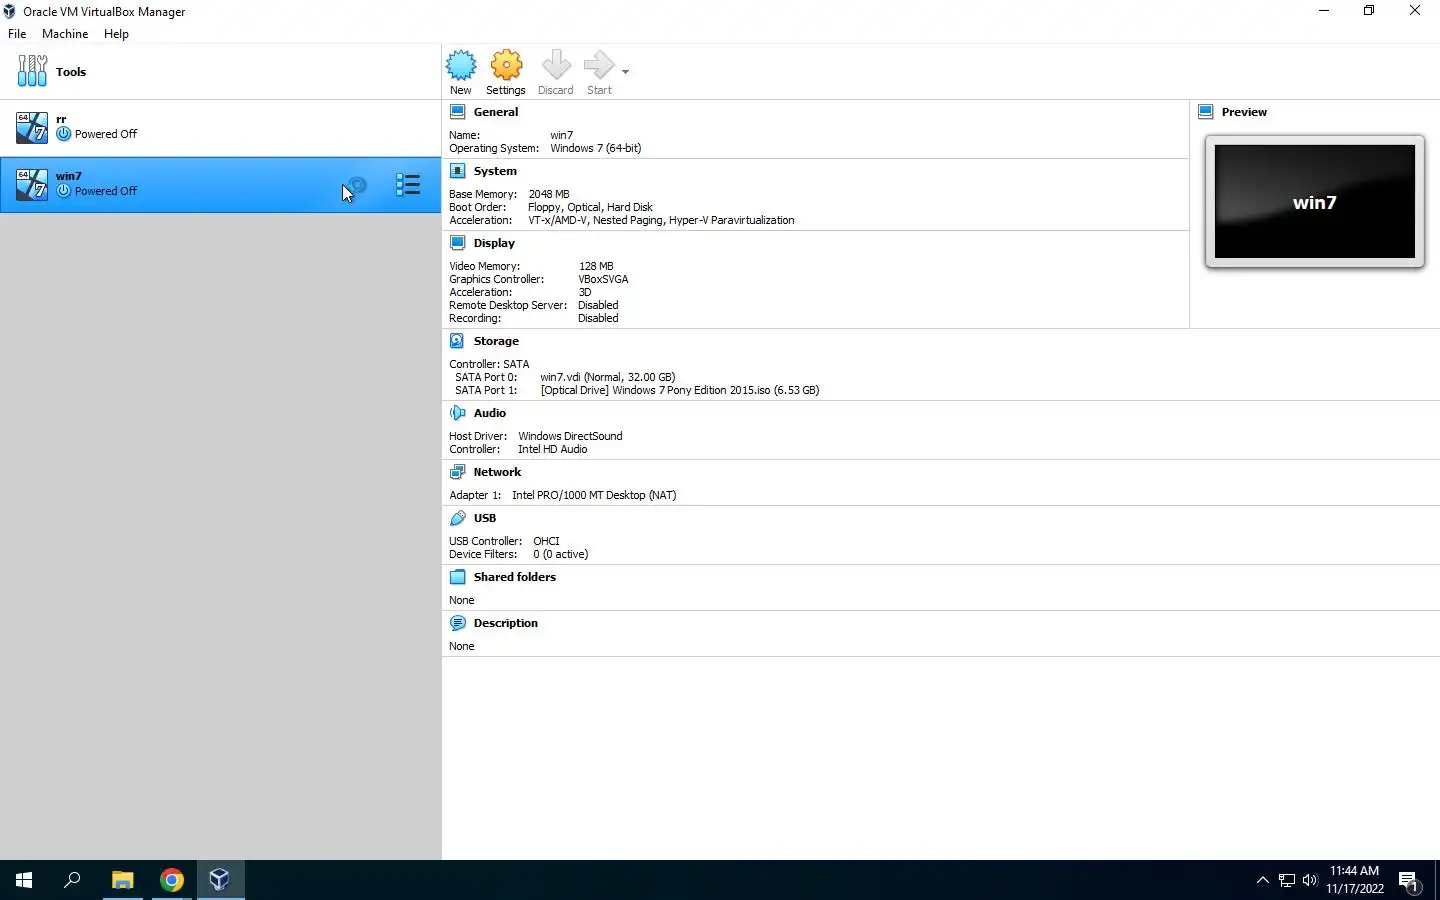Click the taskbar search magnifier icon

(72, 880)
